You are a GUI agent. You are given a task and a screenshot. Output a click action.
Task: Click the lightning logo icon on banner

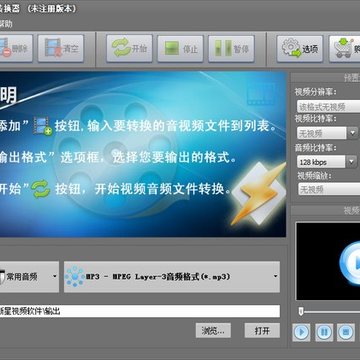[x=259, y=194]
